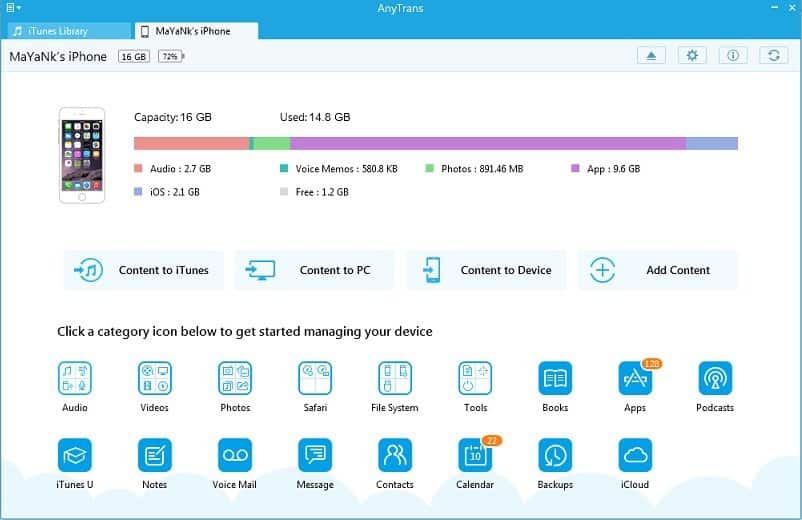Click the iPhone device thumbnail image
The height and width of the screenshot is (520, 802).
coord(82,155)
